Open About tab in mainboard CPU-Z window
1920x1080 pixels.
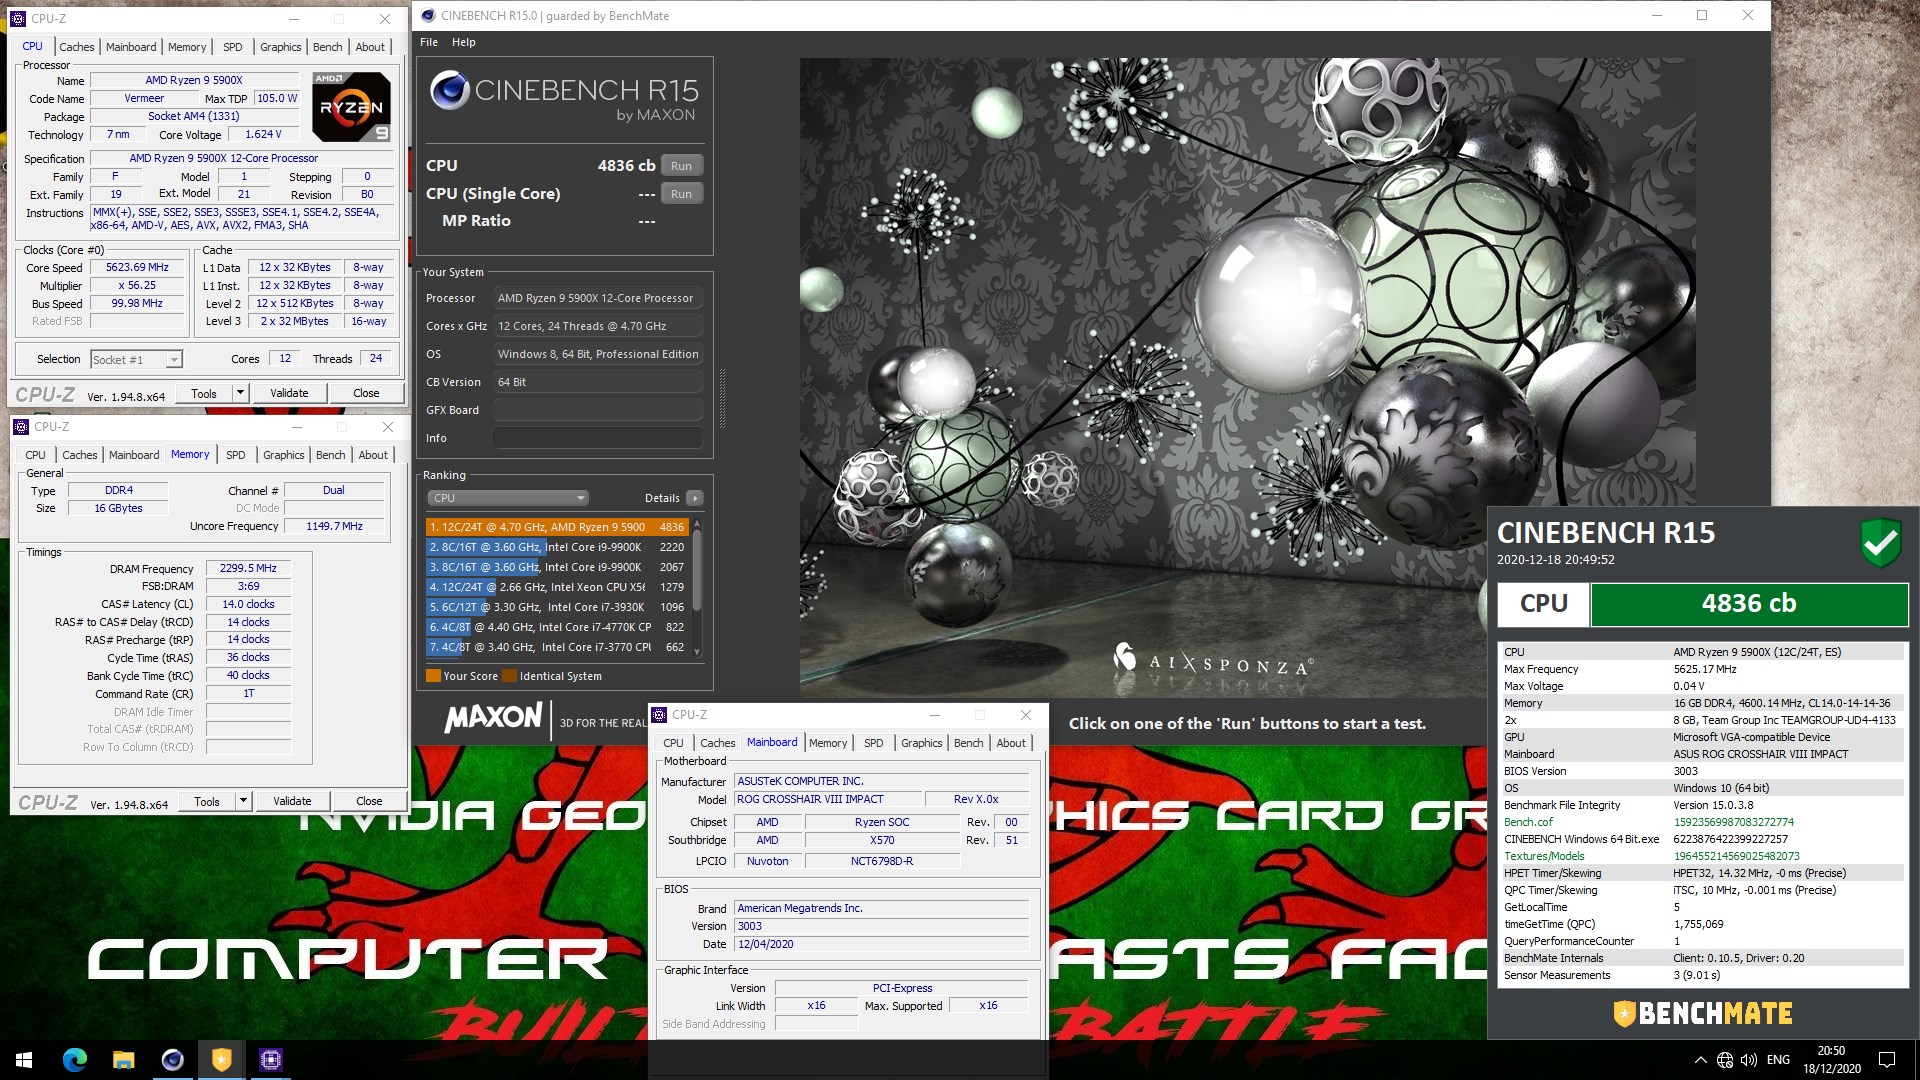point(1011,743)
